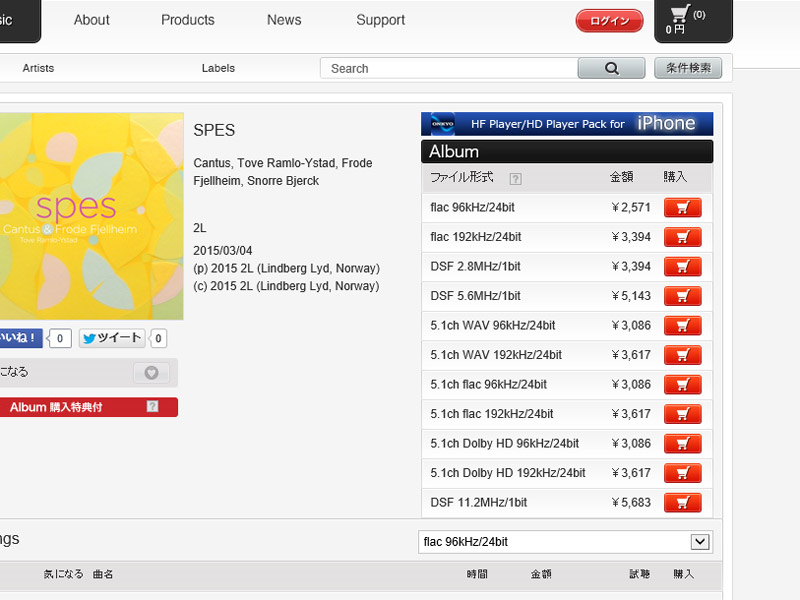The image size is (800, 600).
Task: Toggle the heart favorite button
Action: point(151,373)
